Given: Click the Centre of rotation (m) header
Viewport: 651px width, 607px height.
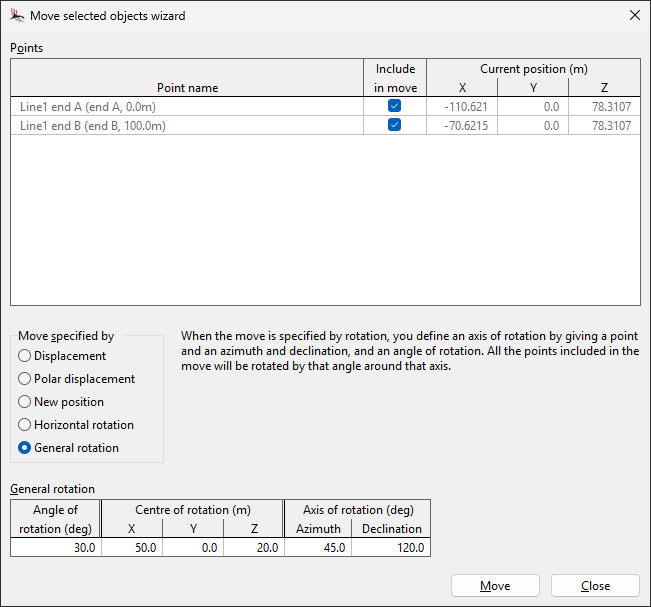Looking at the screenshot, I should pos(193,510).
